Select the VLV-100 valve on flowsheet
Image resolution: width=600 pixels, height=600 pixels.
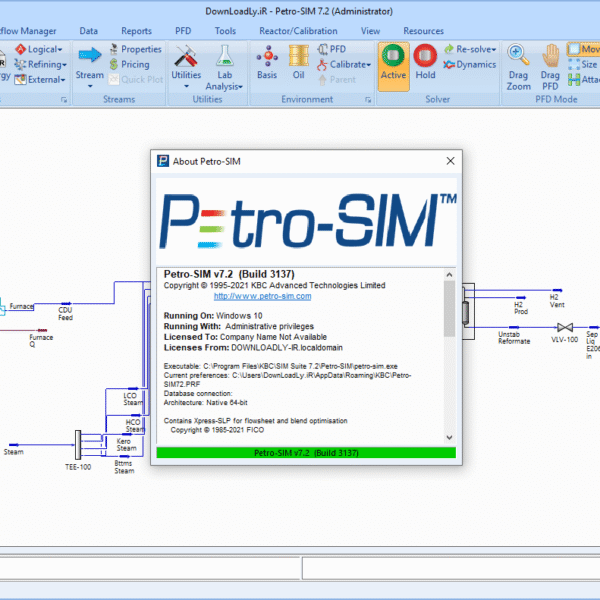(565, 328)
